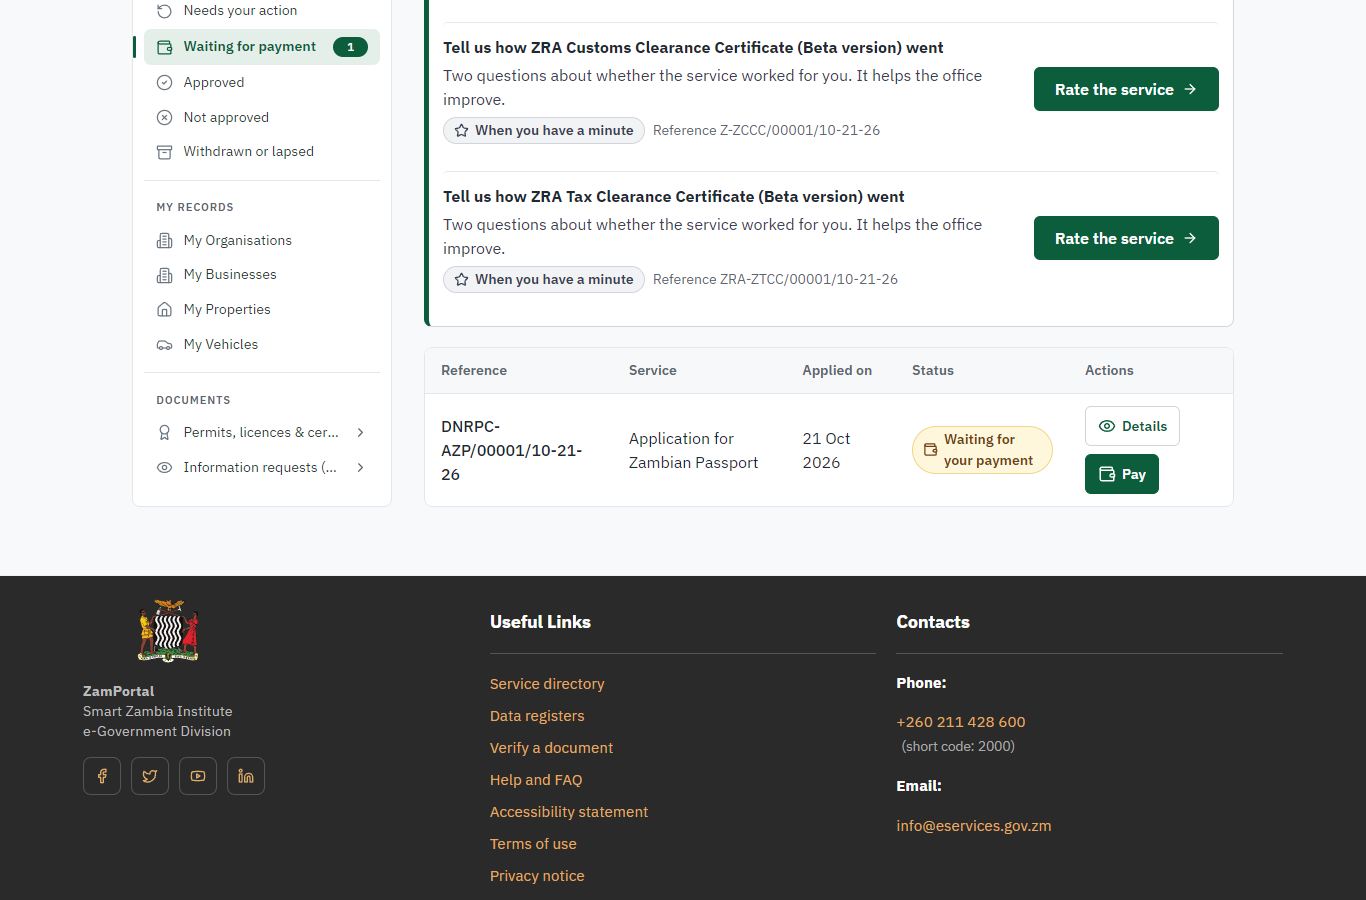
Task: Click the Withdrawn or lapsed archive icon
Action: coord(165,152)
